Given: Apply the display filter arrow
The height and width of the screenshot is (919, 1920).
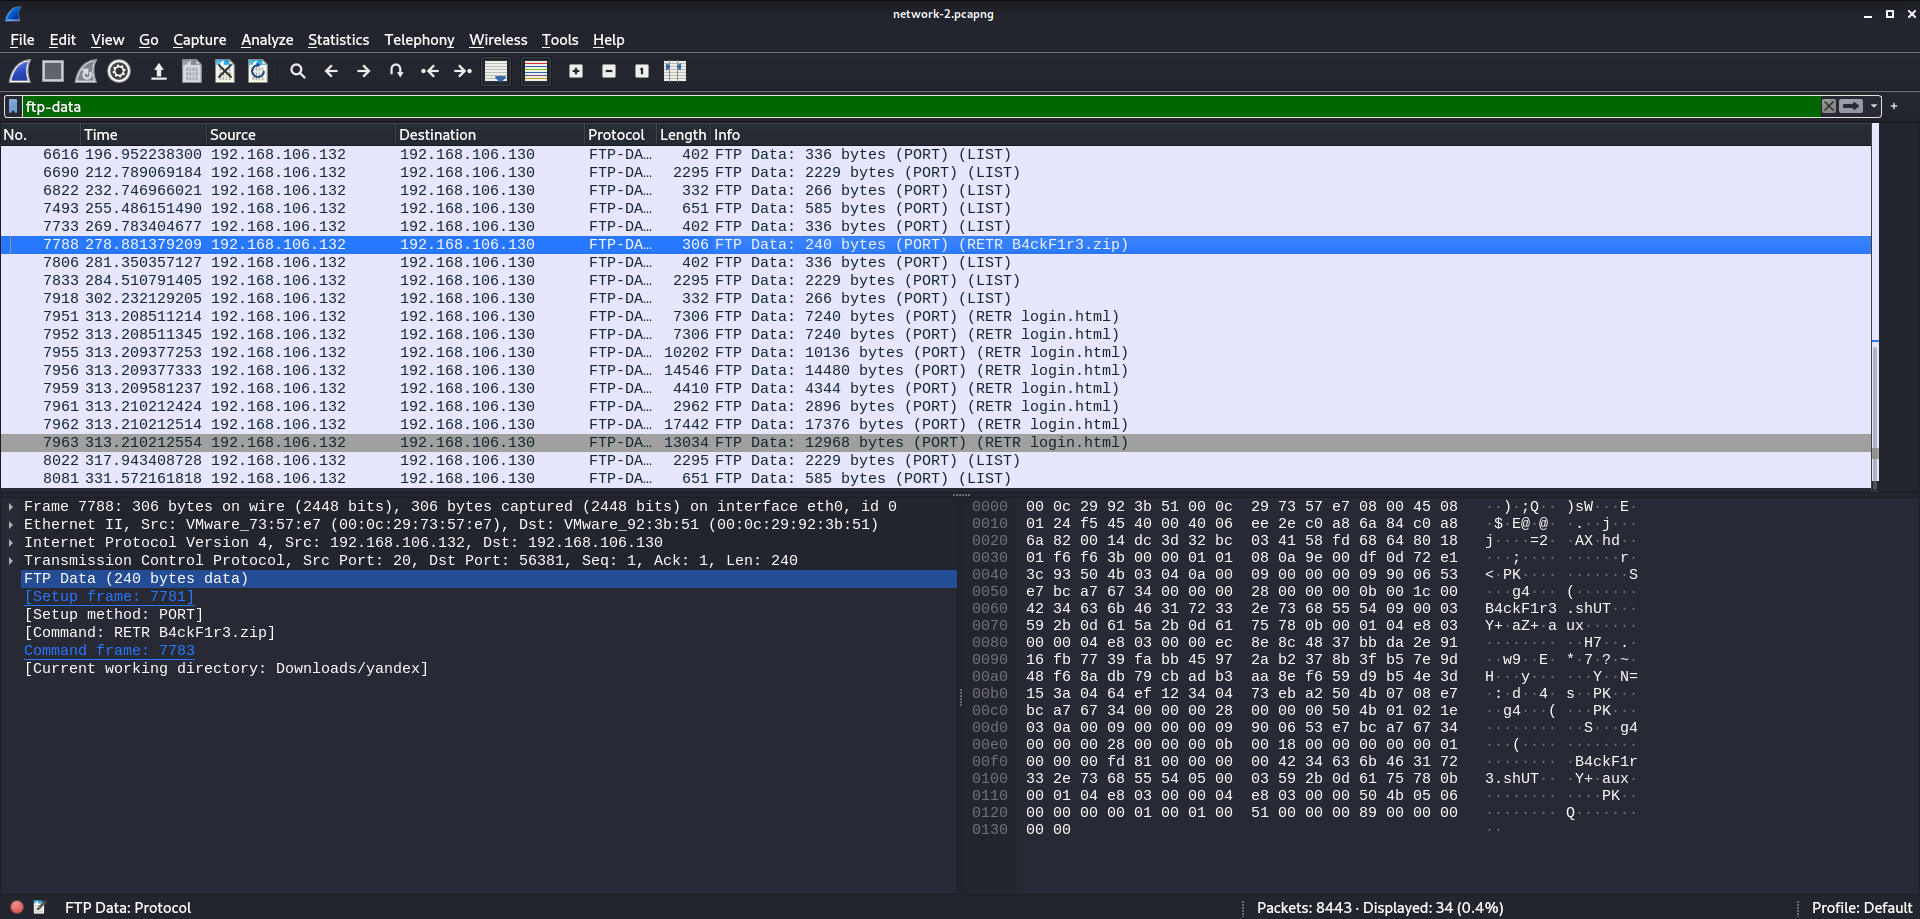Looking at the screenshot, I should pos(1852,106).
